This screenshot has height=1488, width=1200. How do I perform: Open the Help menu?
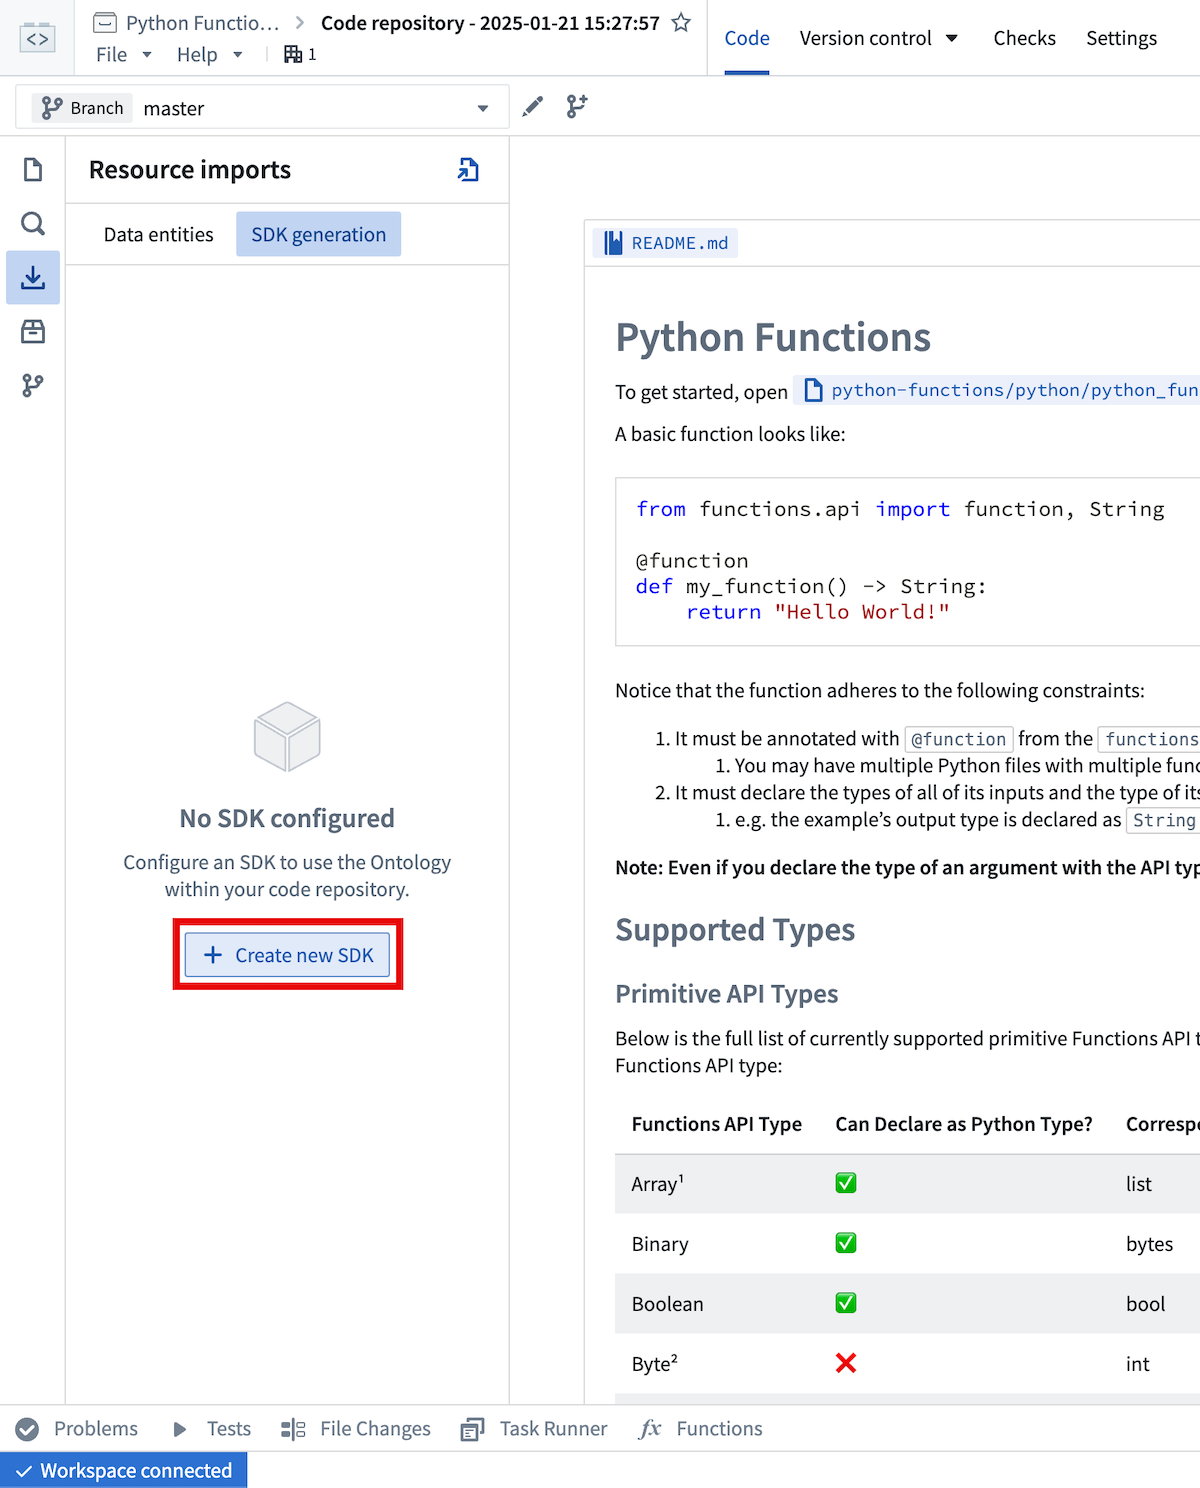pyautogui.click(x=210, y=54)
